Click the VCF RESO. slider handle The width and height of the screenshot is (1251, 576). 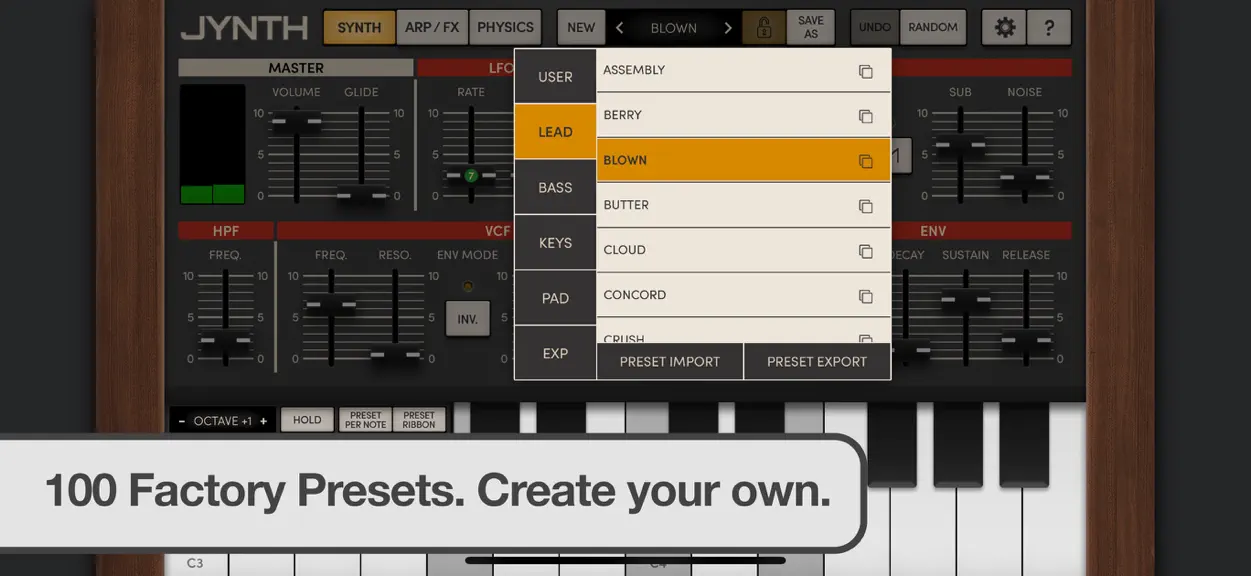click(x=396, y=354)
